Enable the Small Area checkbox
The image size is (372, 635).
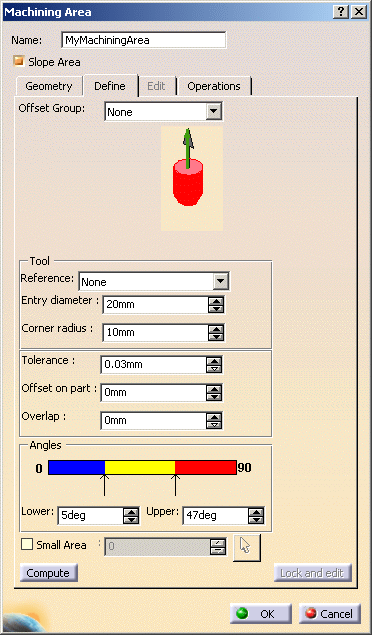pos(27,545)
